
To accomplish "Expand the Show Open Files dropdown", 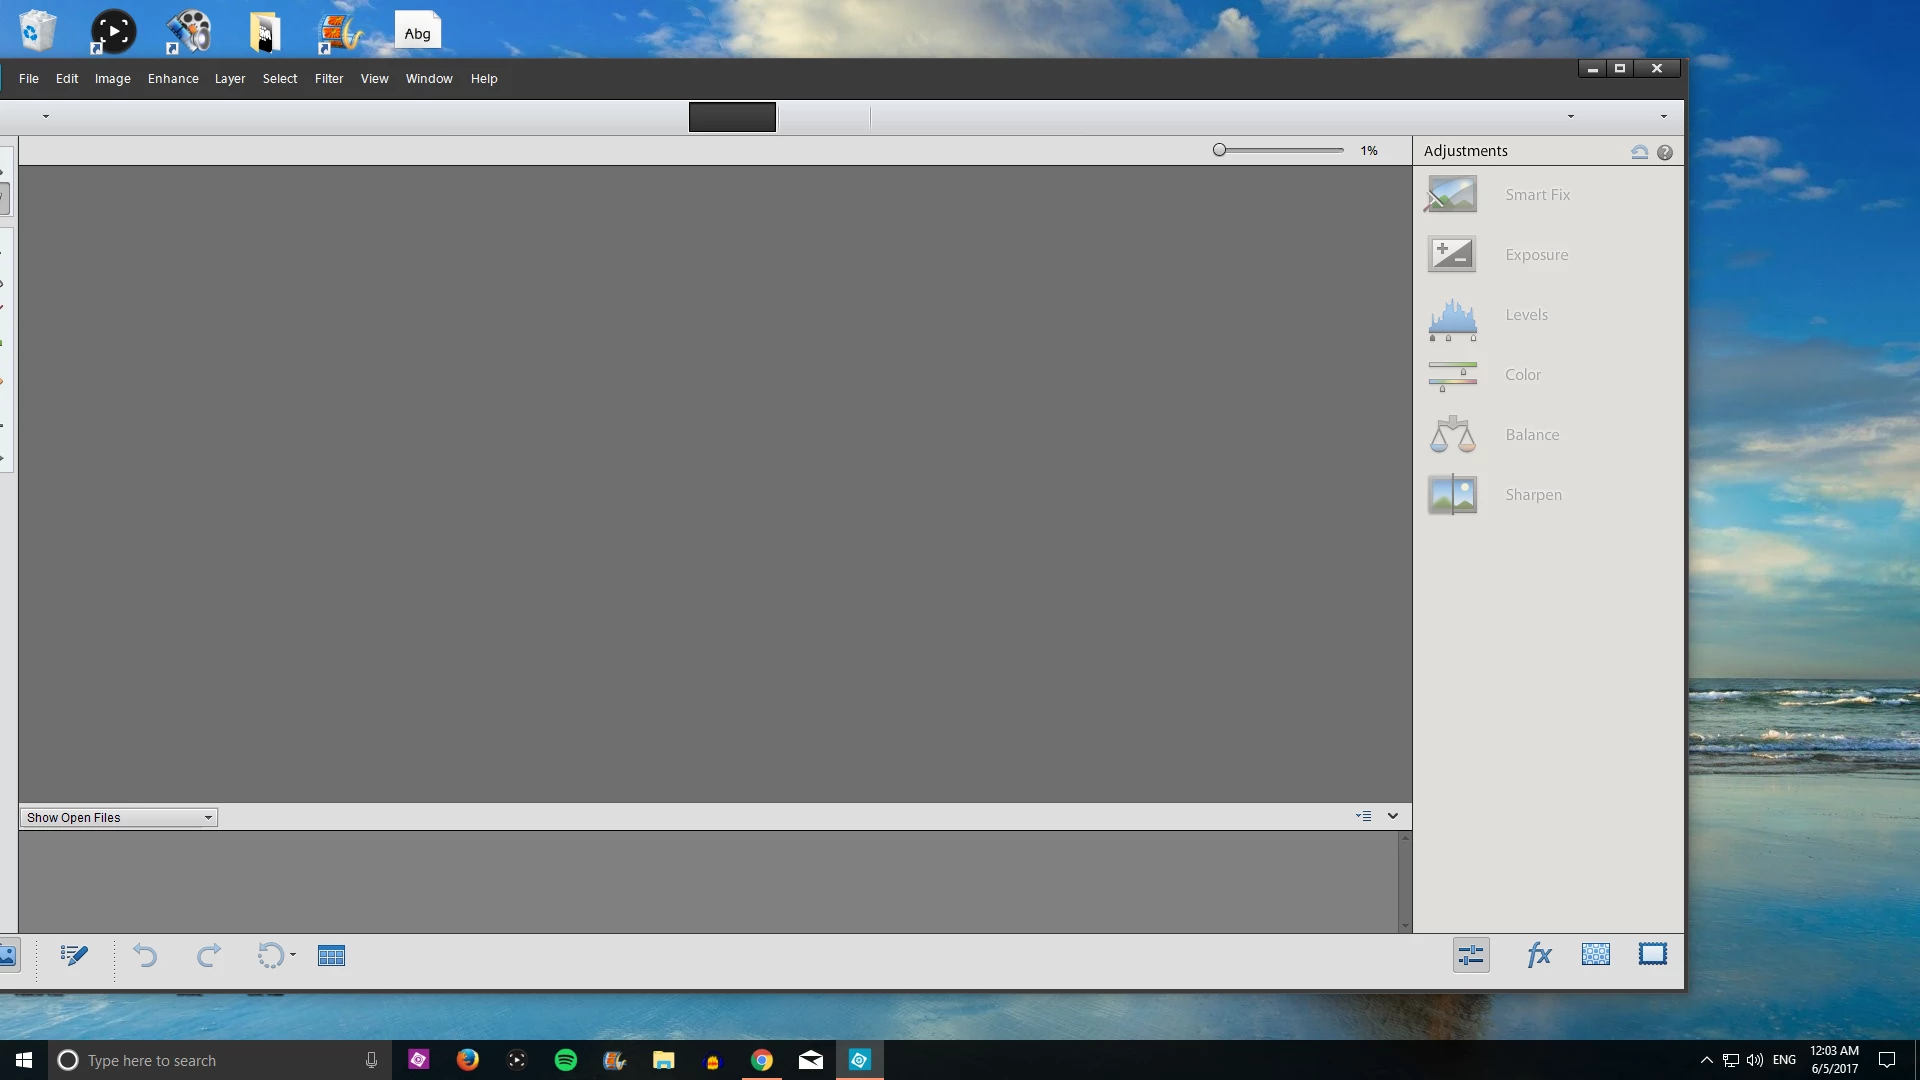I will (208, 818).
